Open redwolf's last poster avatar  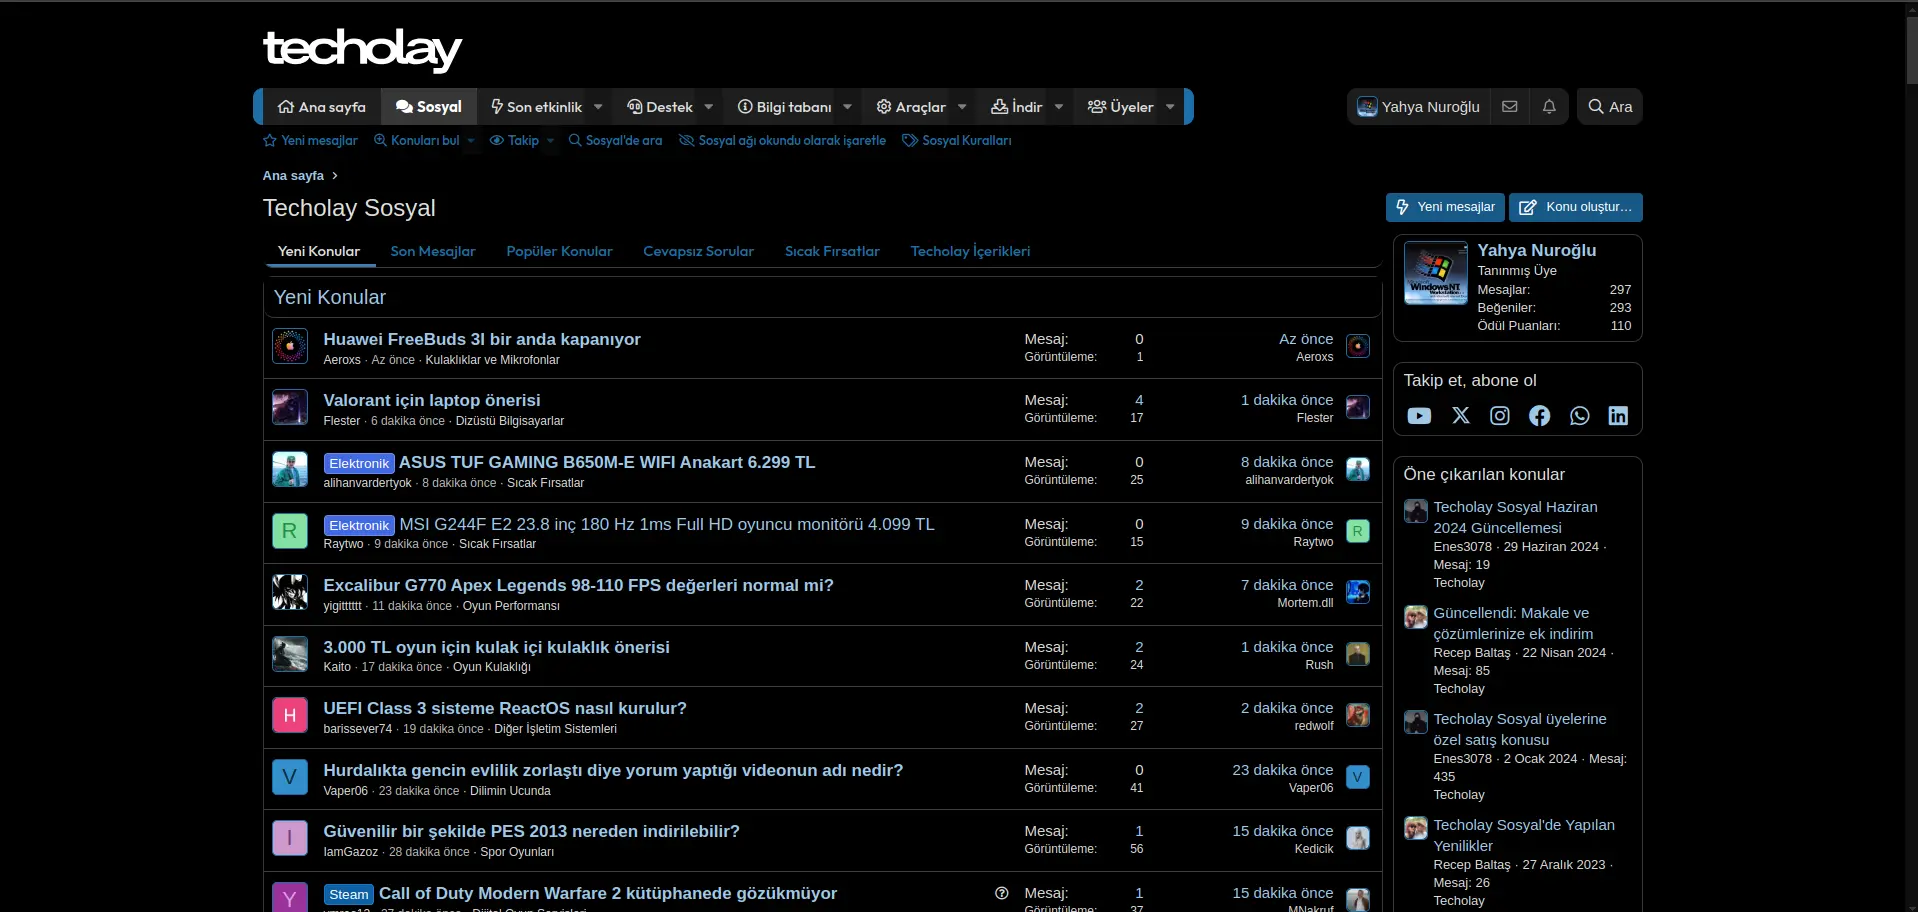(x=1358, y=715)
